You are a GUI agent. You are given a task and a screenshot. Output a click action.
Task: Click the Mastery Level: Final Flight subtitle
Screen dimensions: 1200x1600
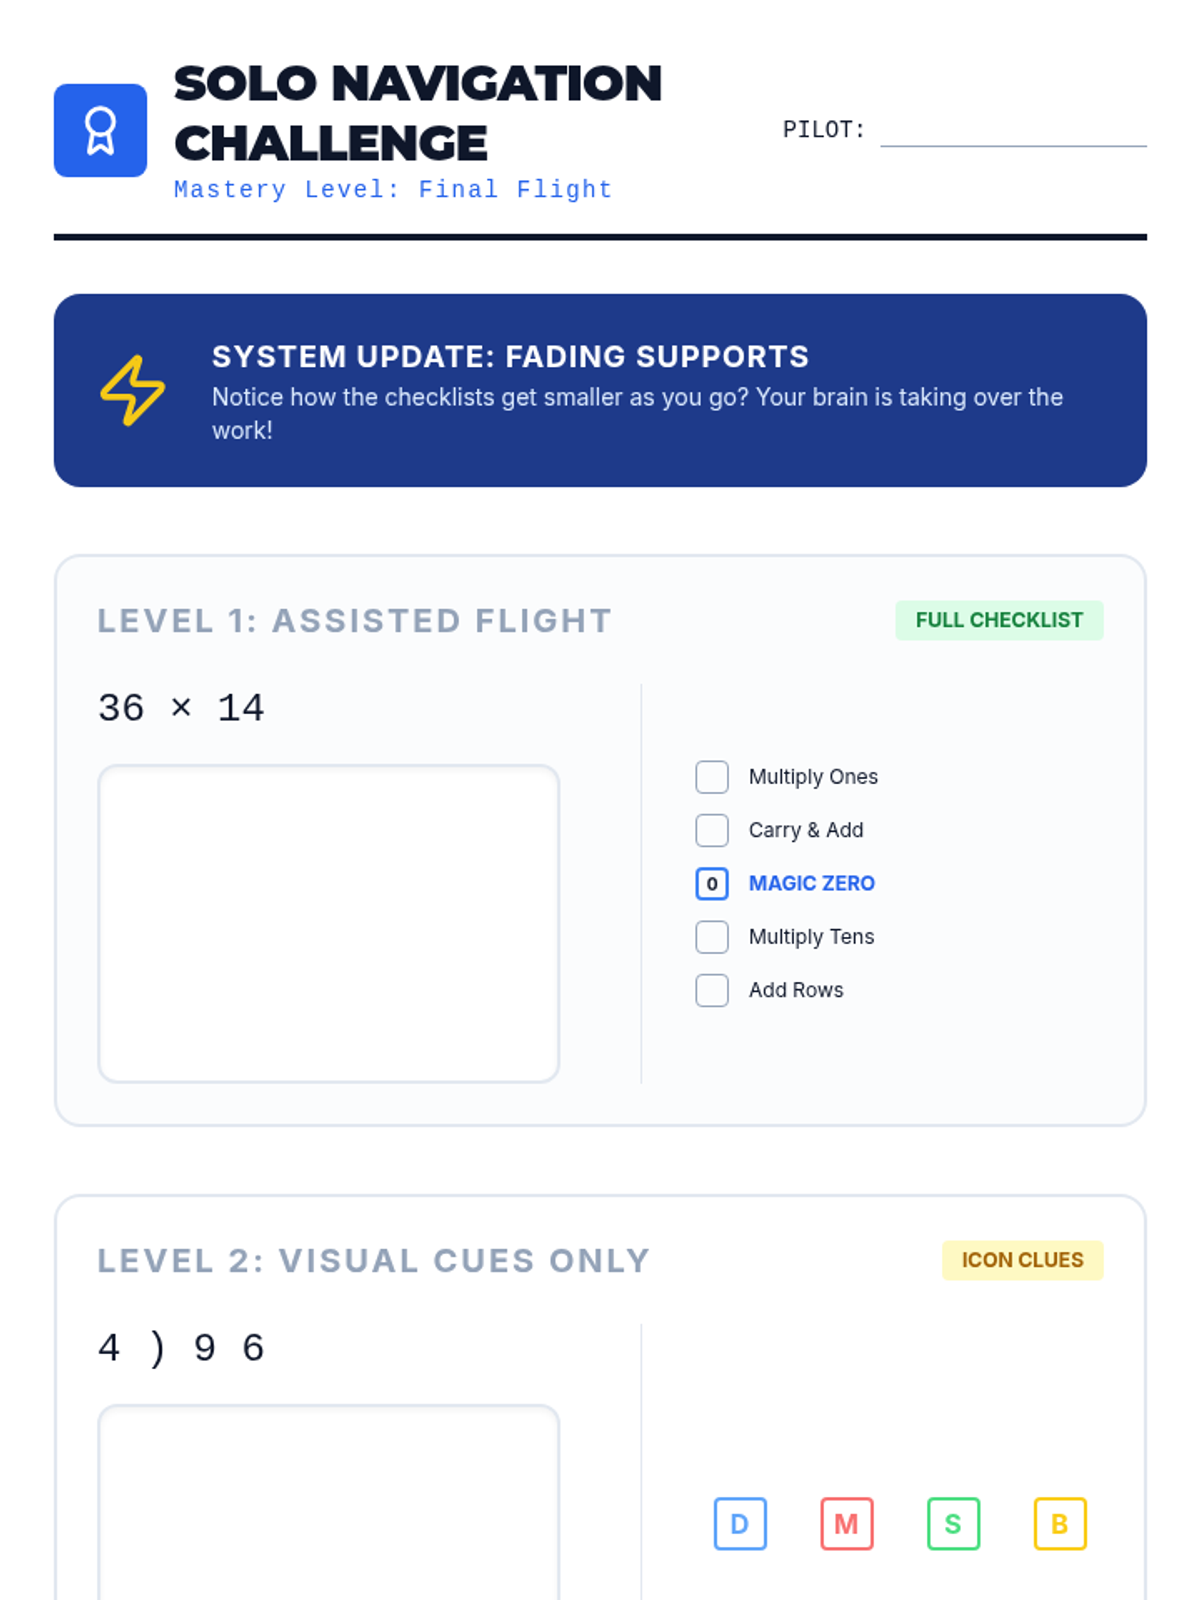(393, 190)
